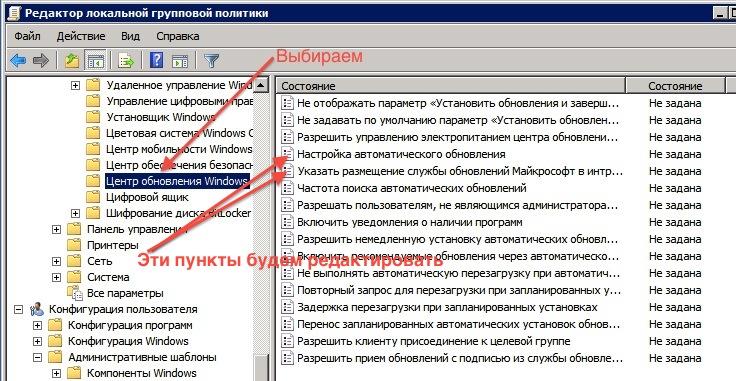Click the blue Back arrow toolbar icon
Image resolution: width=736 pixels, height=381 pixels.
coord(18,60)
